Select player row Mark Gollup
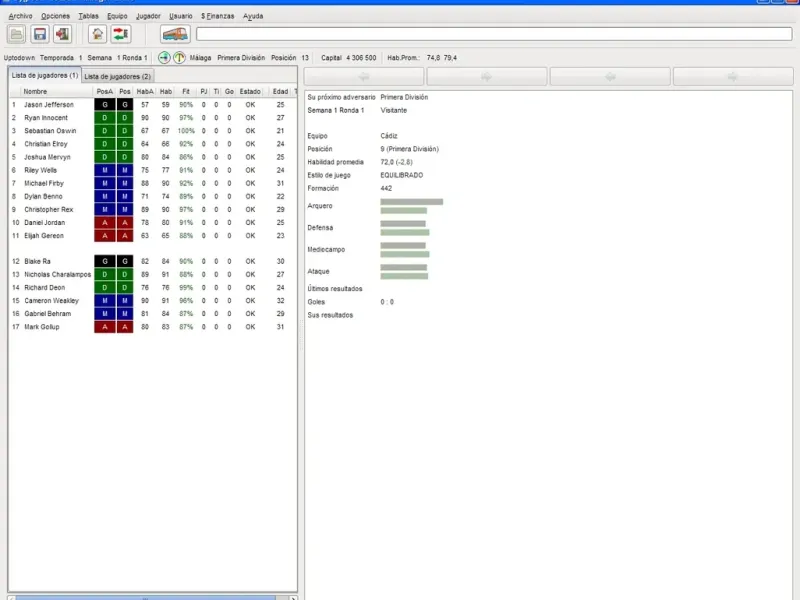The height and width of the screenshot is (600, 800). coord(152,327)
